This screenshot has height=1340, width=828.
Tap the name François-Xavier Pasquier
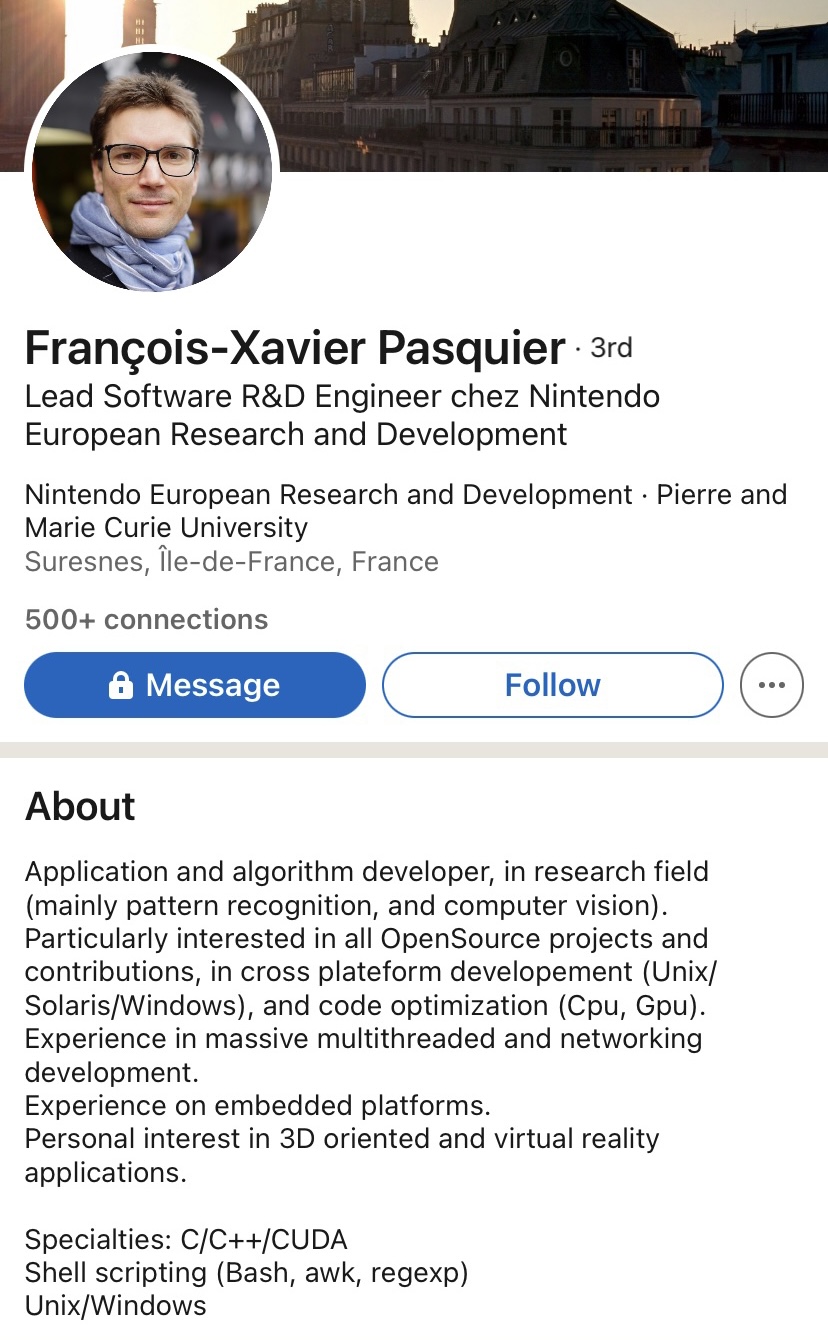(x=295, y=348)
